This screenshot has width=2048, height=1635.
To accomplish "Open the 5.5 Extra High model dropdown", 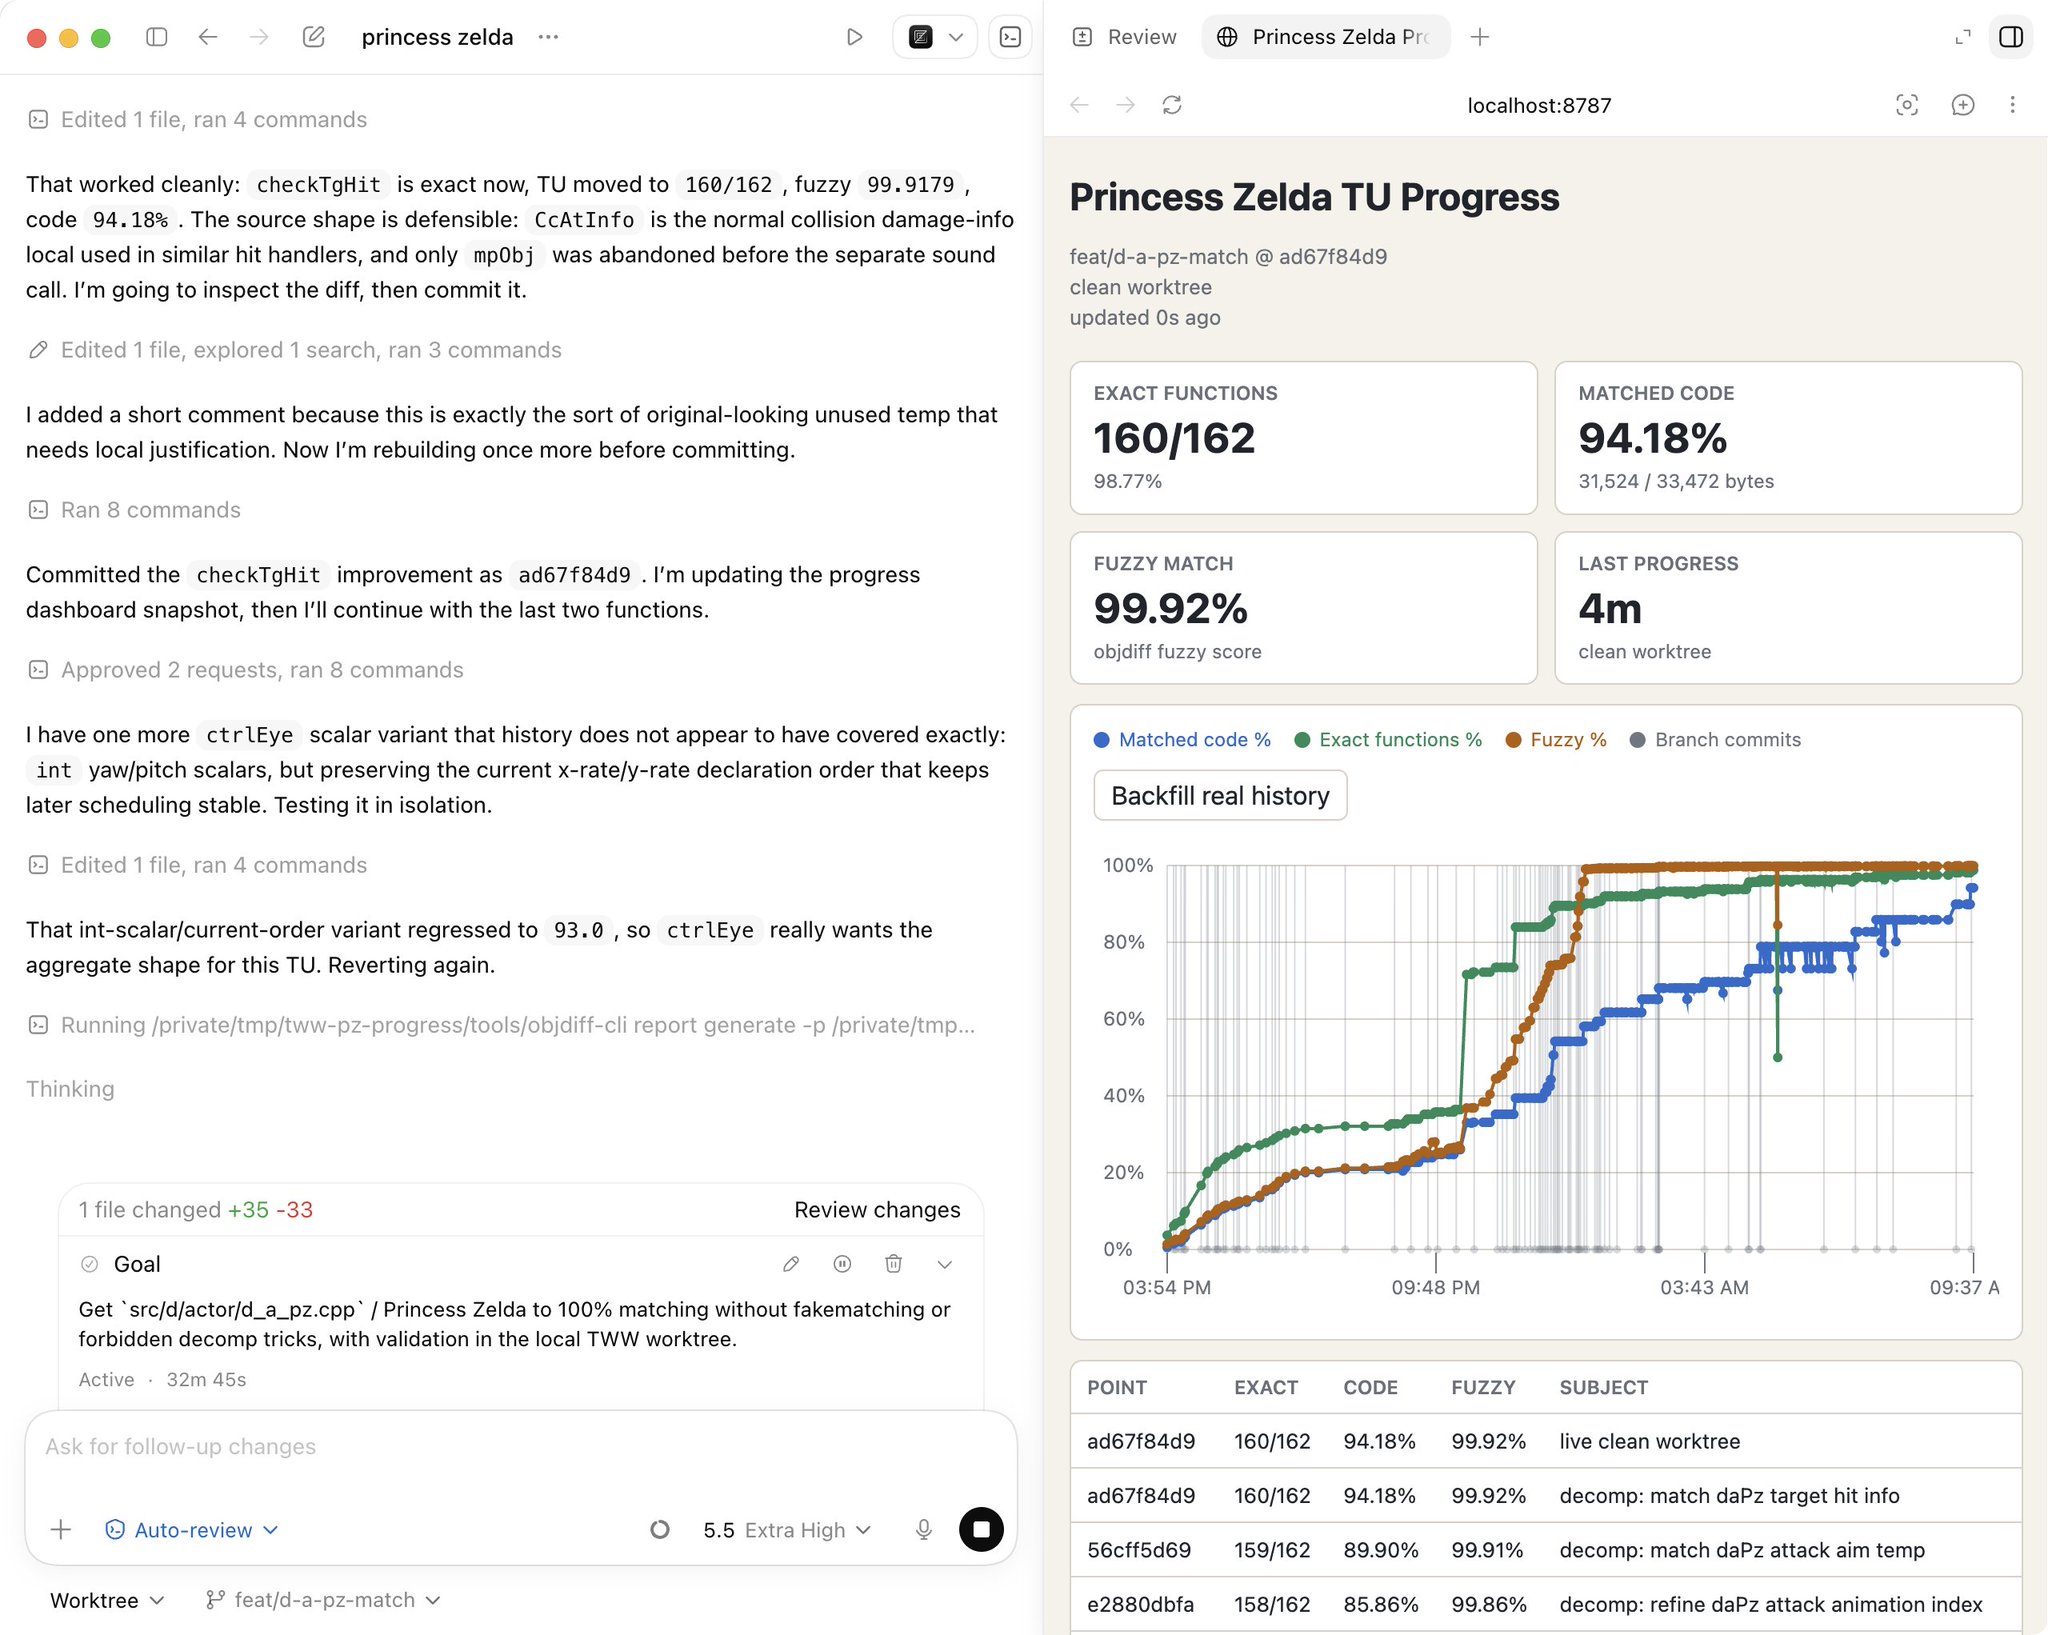I will (787, 1530).
